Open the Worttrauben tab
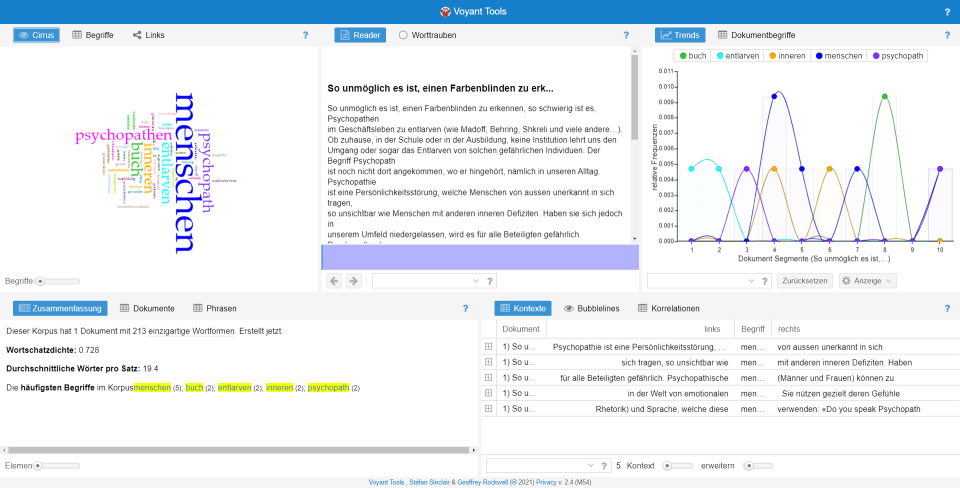The image size is (960, 488). coord(427,36)
